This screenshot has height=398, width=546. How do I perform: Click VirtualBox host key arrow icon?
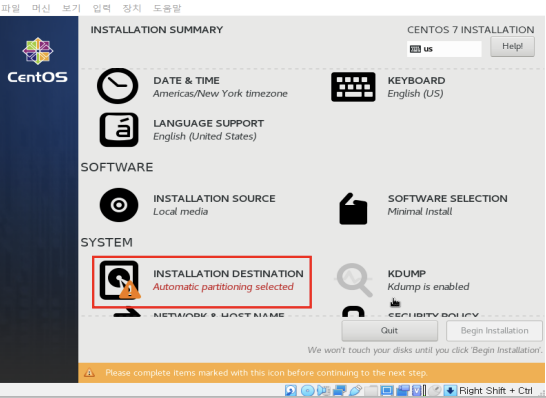450,390
